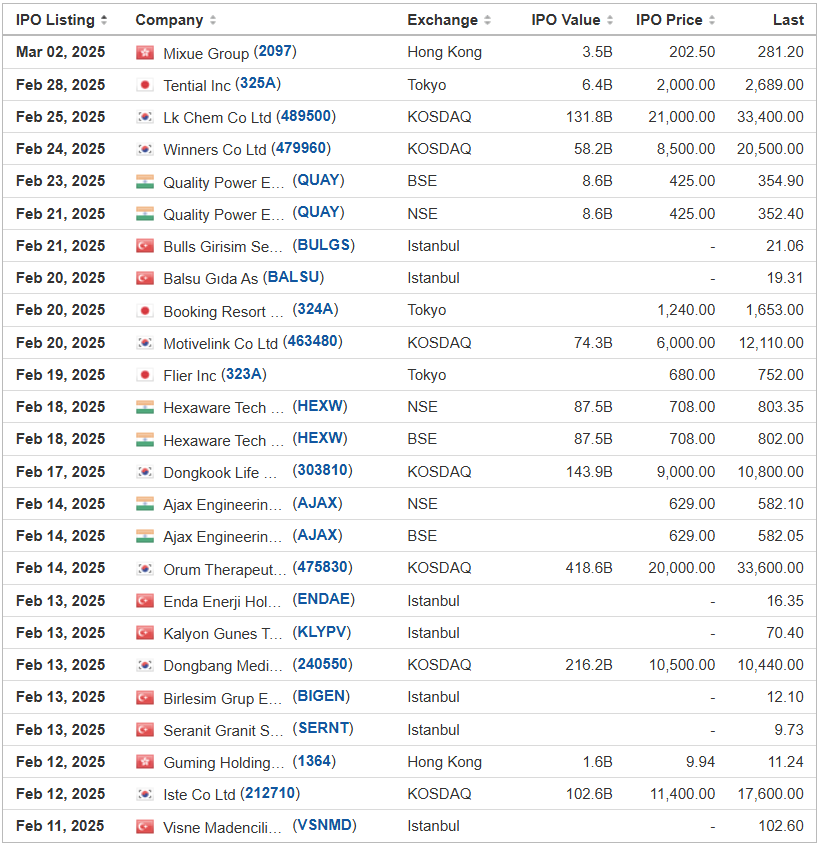Open ticker 325A link
Viewport: 820px width, 847px height.
click(258, 83)
